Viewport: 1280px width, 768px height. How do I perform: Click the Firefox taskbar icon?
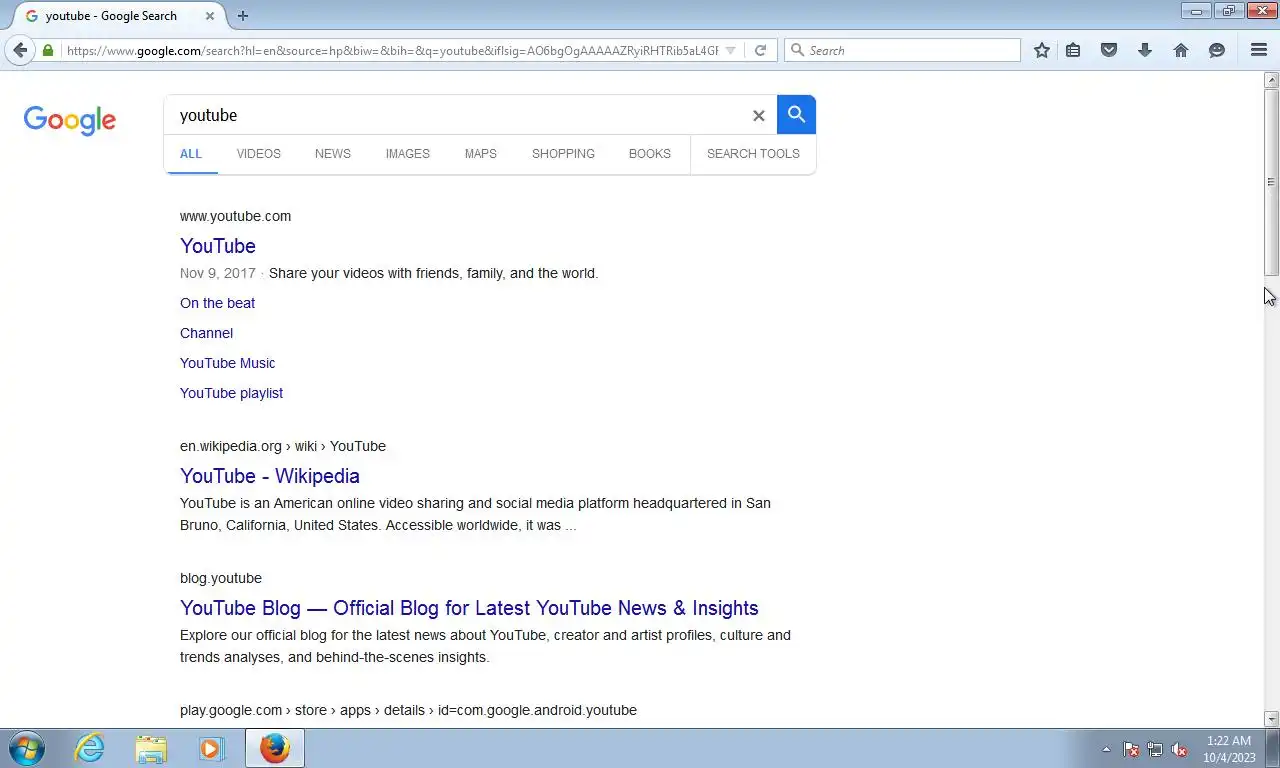tap(274, 748)
